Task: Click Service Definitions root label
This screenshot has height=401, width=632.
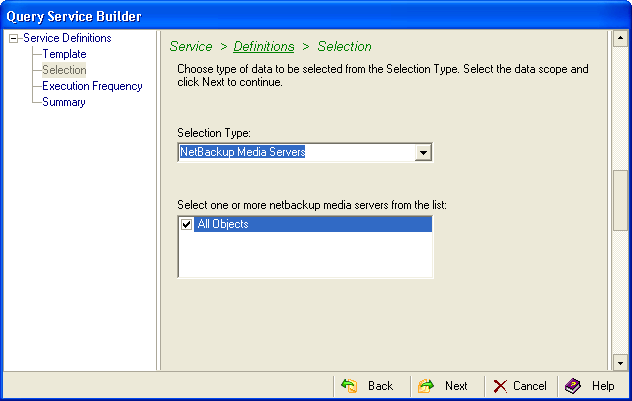Action: coord(67,38)
